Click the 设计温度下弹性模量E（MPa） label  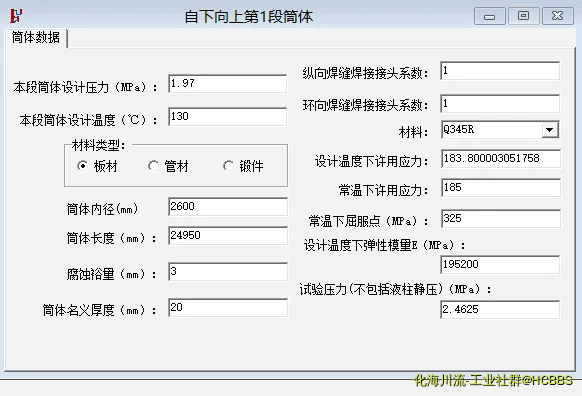click(385, 245)
